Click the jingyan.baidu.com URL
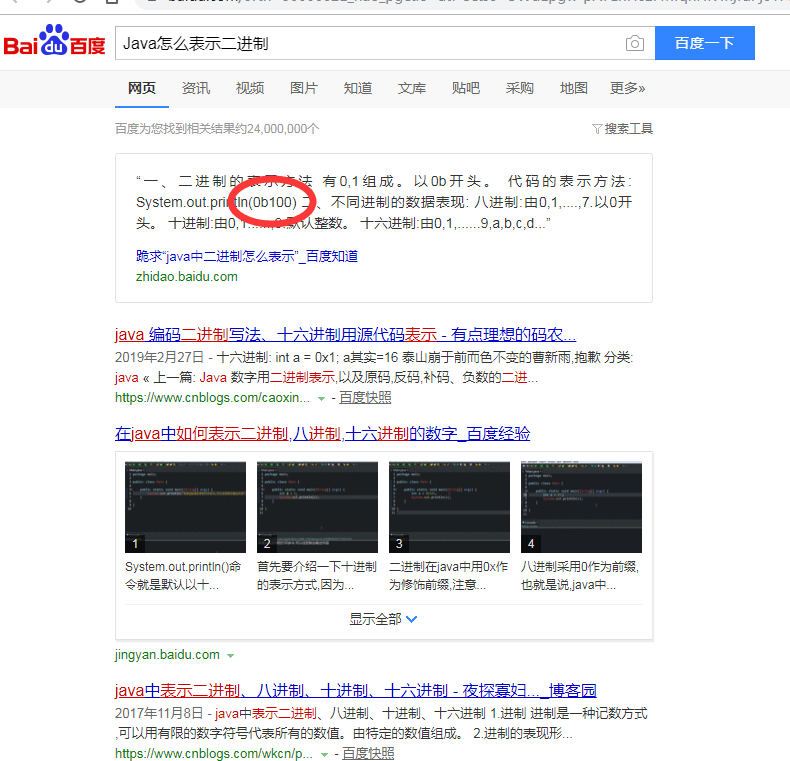Image resolution: width=790 pixels, height=761 pixels. [x=167, y=655]
